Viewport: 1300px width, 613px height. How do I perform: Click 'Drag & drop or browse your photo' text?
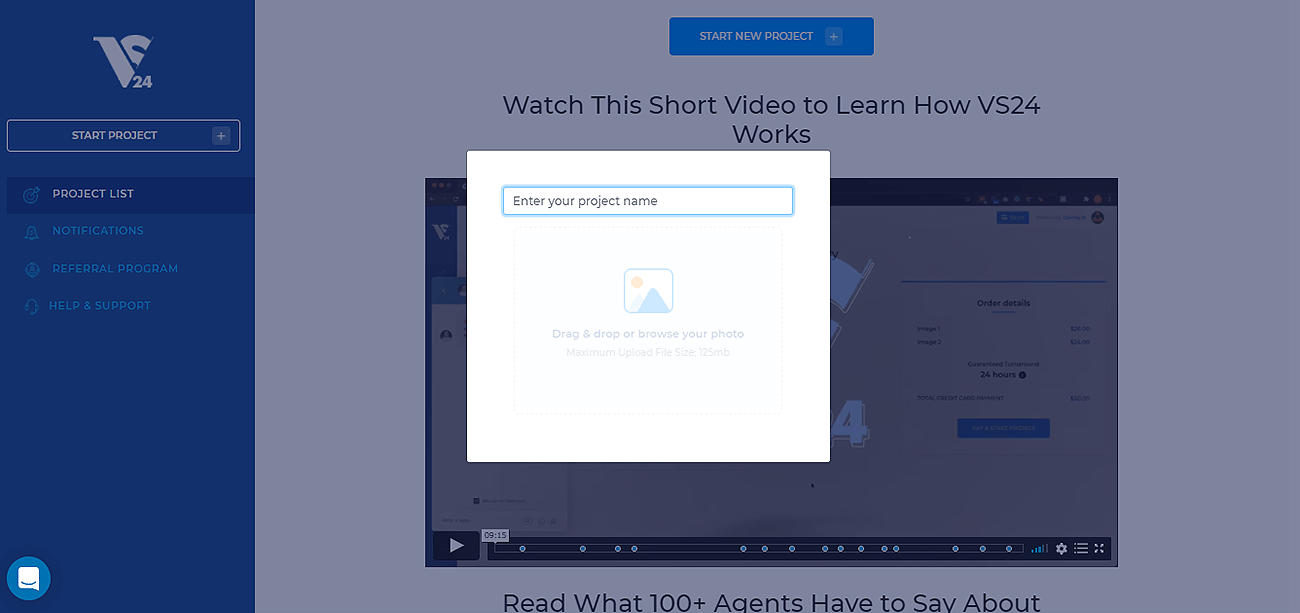[x=648, y=334]
